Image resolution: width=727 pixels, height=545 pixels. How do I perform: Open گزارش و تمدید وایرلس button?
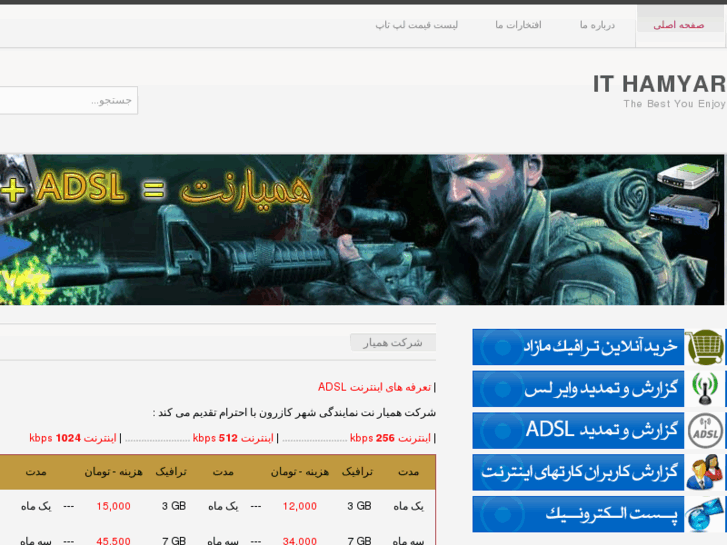578,389
